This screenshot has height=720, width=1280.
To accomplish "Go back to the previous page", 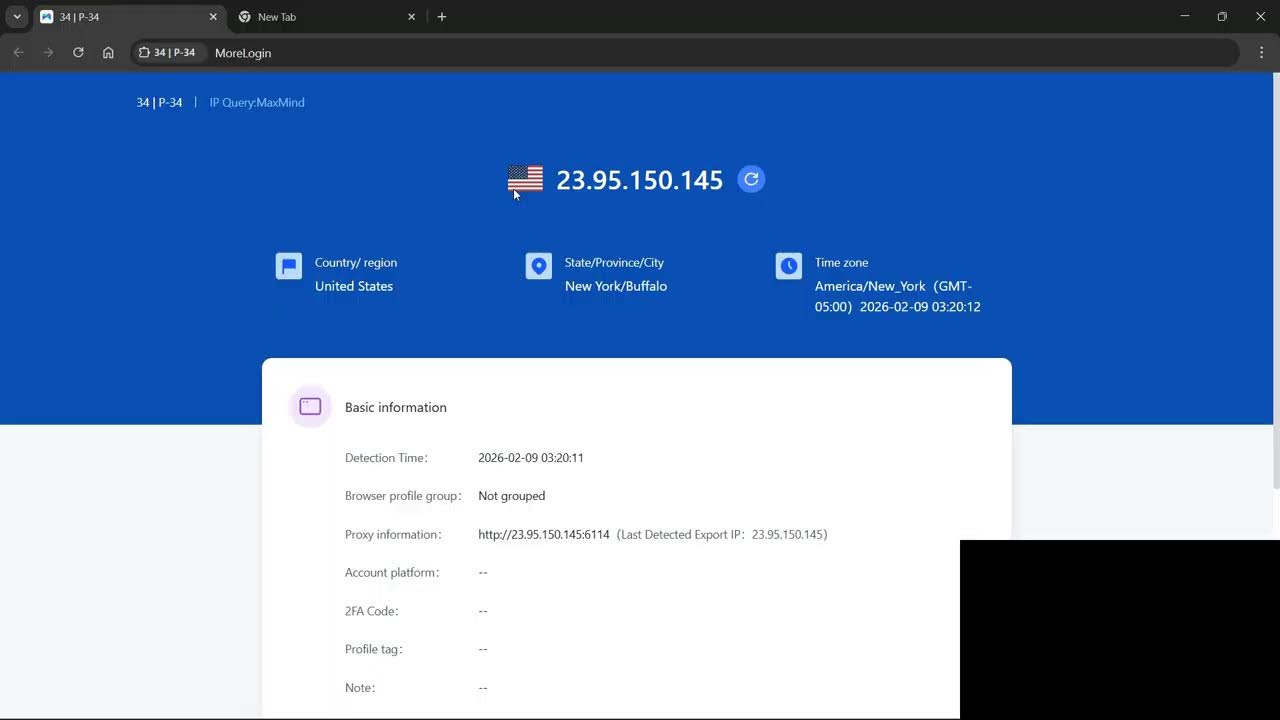I will pos(18,53).
